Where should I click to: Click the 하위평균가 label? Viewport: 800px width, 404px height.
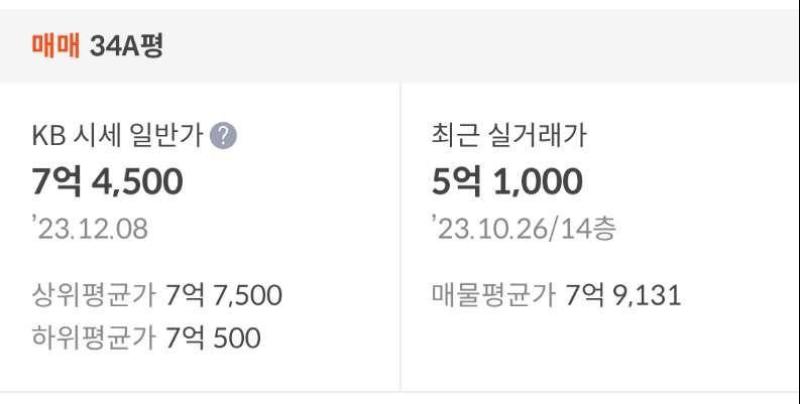pos(94,338)
